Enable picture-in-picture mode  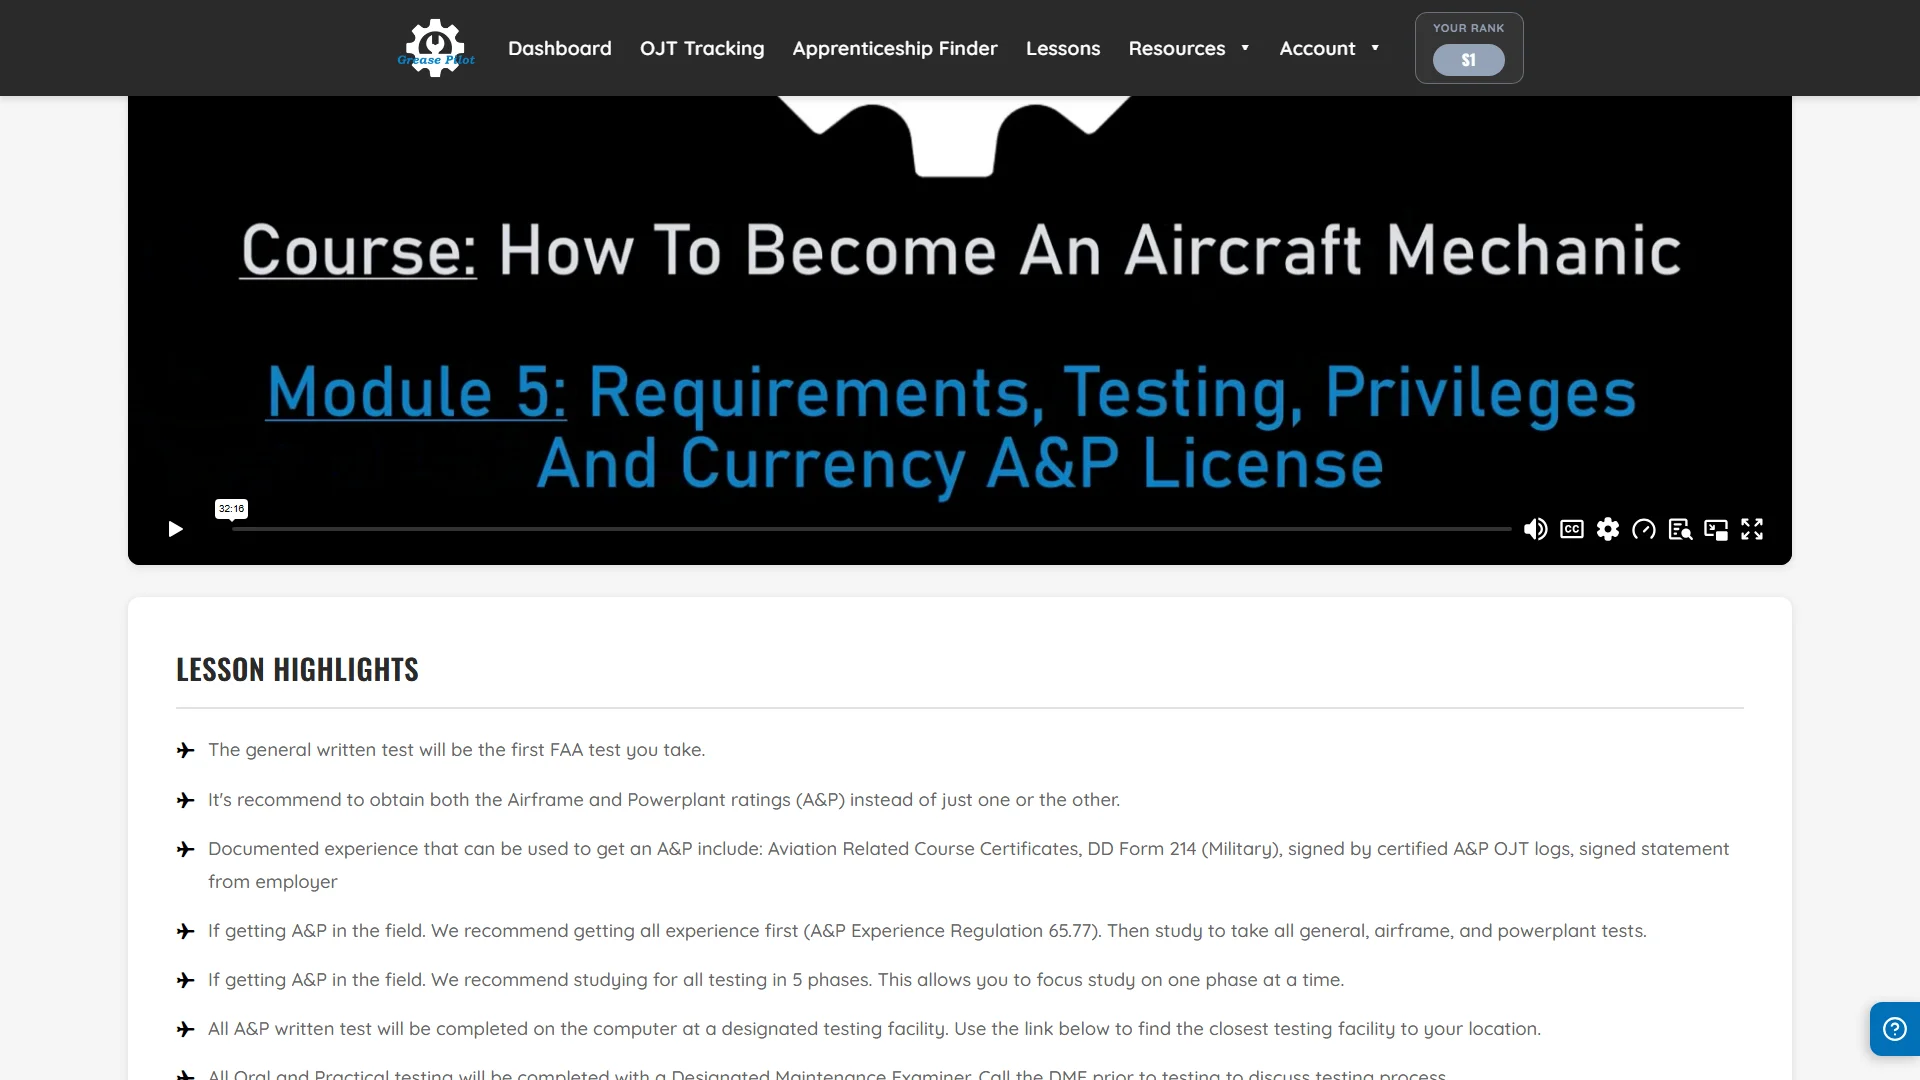click(1716, 529)
